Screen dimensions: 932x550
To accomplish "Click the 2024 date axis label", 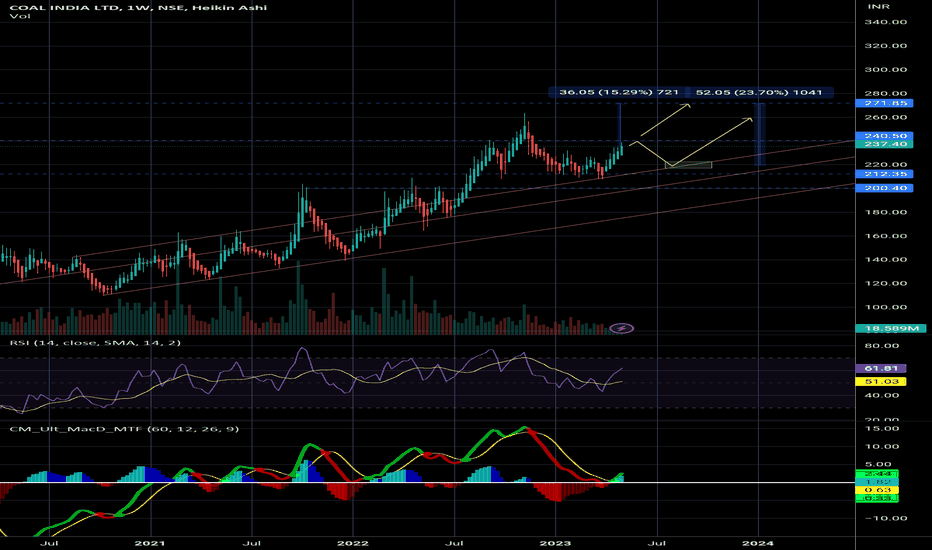I will [x=758, y=543].
